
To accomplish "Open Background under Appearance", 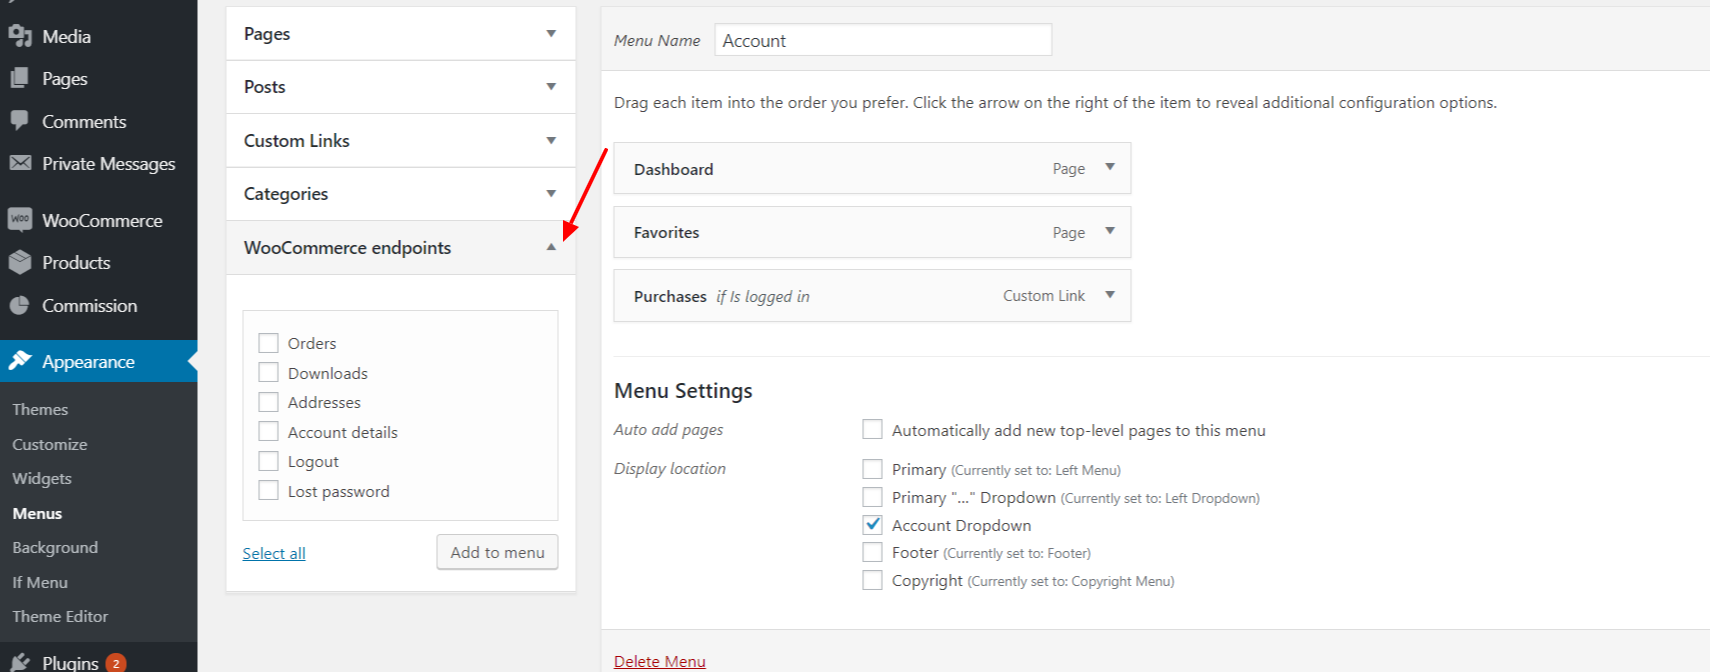I will tap(55, 547).
